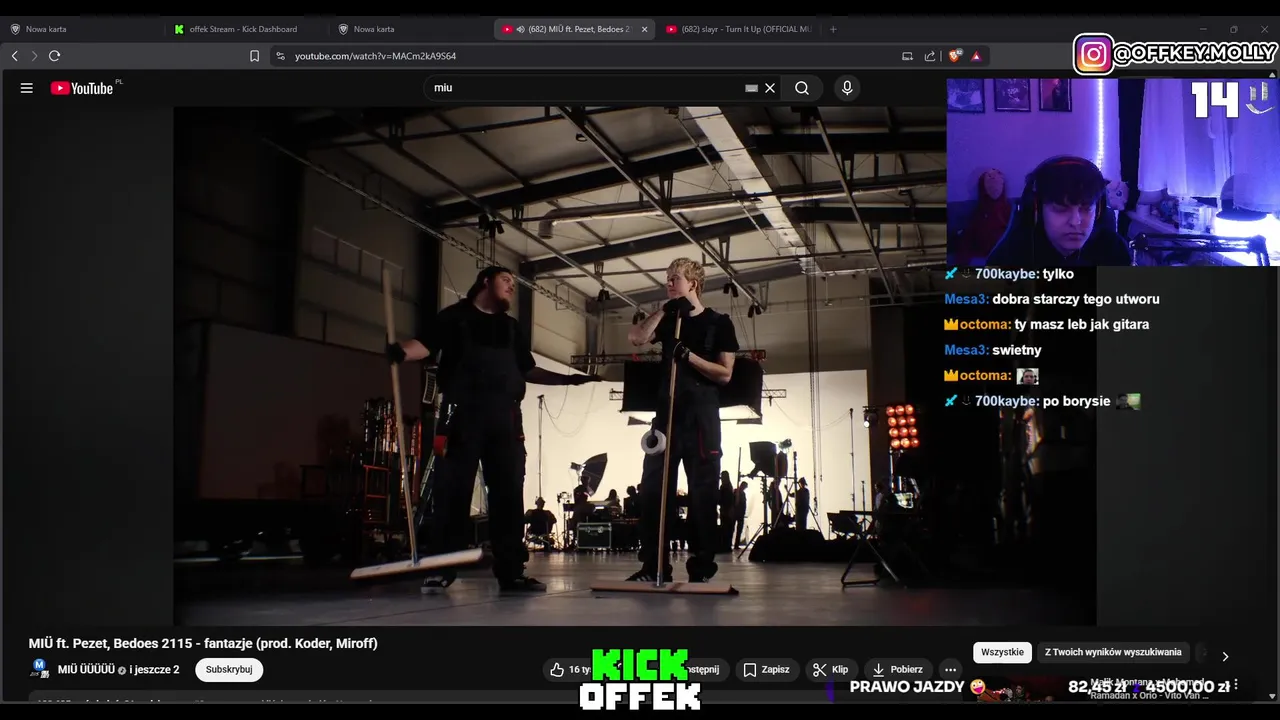The image size is (1280, 720).
Task: Bookmark this page using the bookmark icon
Action: tap(254, 56)
